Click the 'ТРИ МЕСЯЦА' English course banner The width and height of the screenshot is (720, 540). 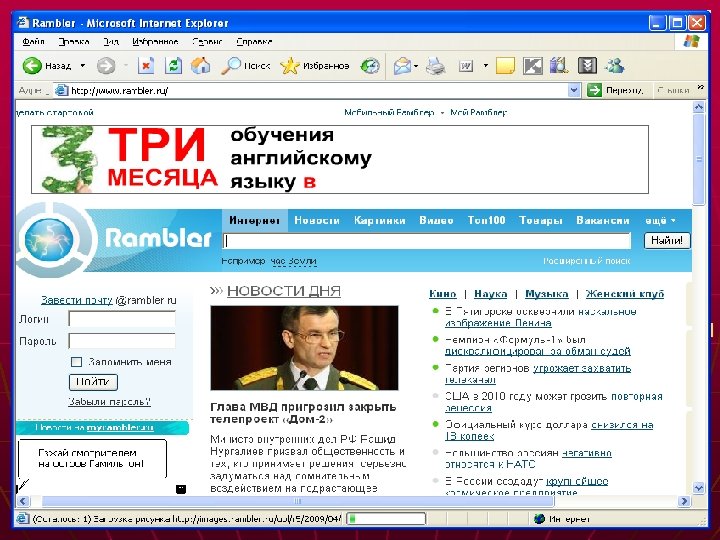pos(340,159)
